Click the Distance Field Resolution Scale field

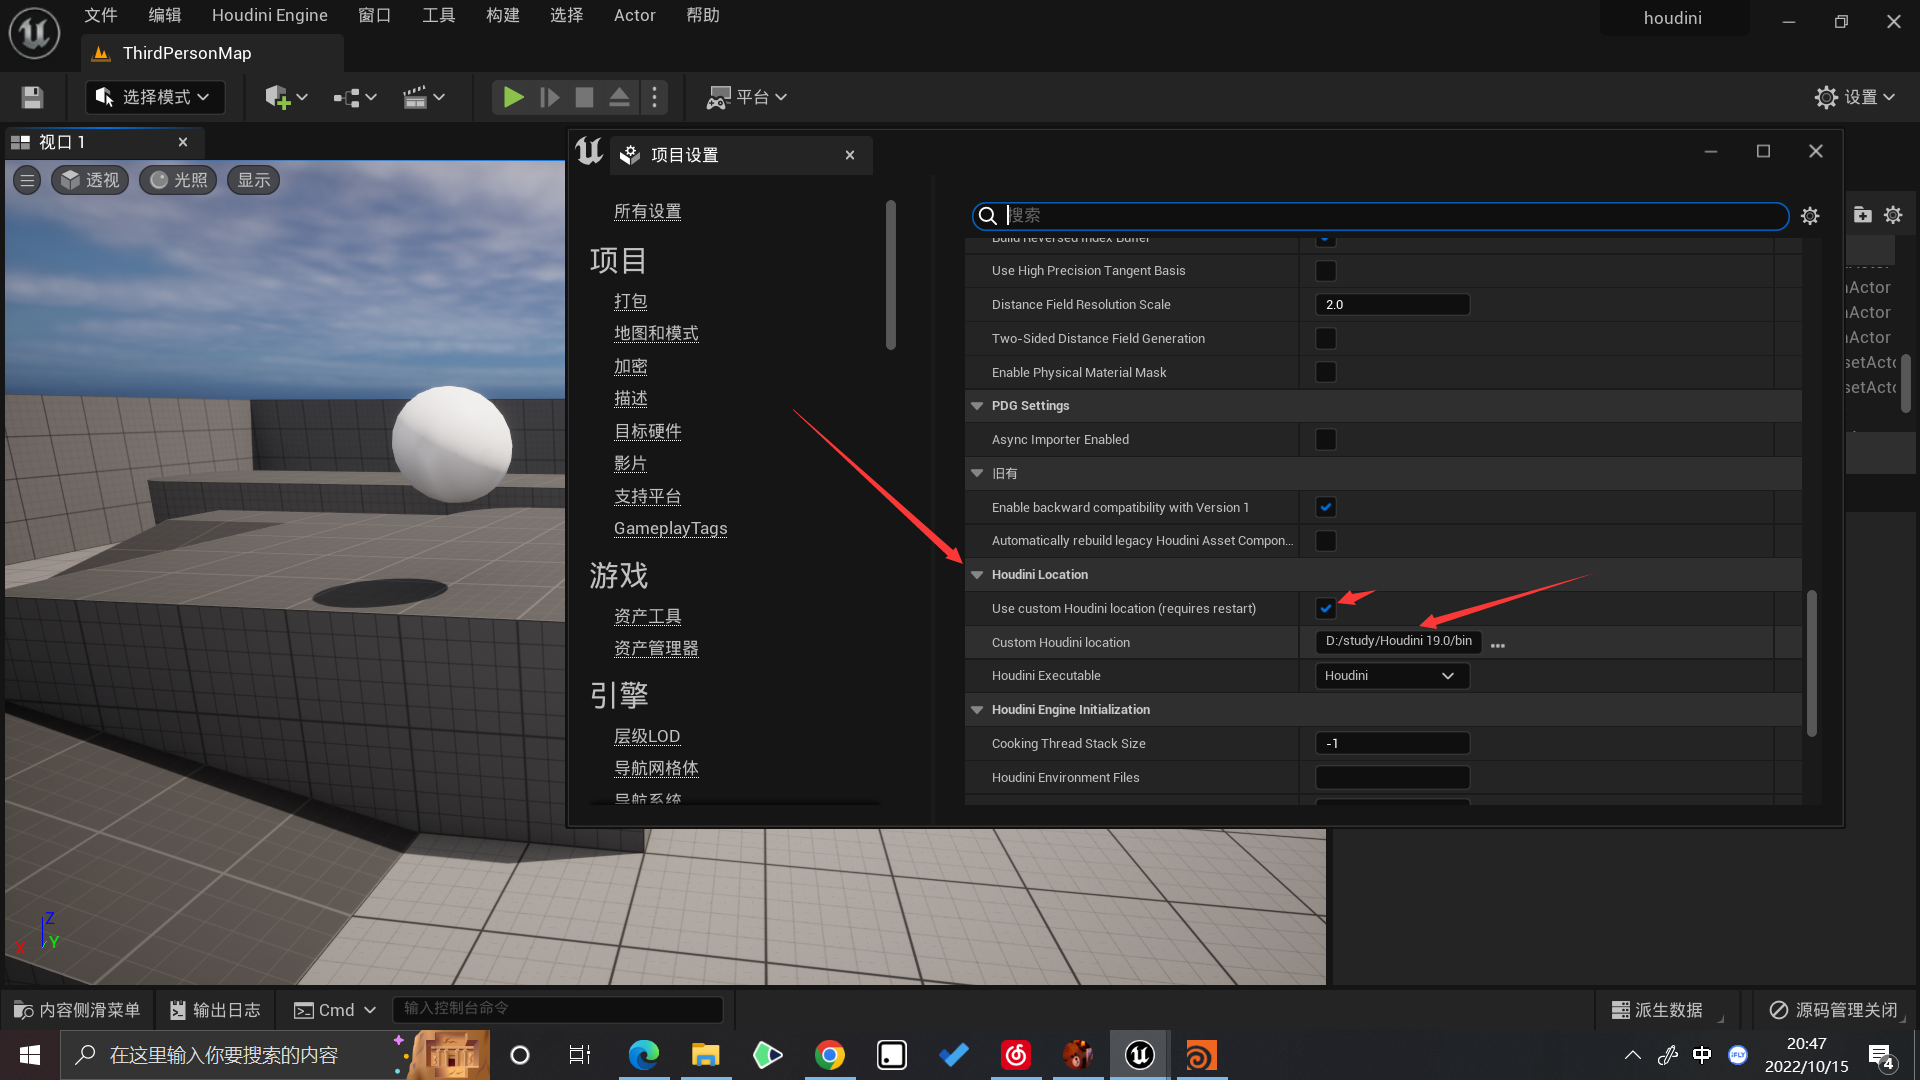[1392, 305]
